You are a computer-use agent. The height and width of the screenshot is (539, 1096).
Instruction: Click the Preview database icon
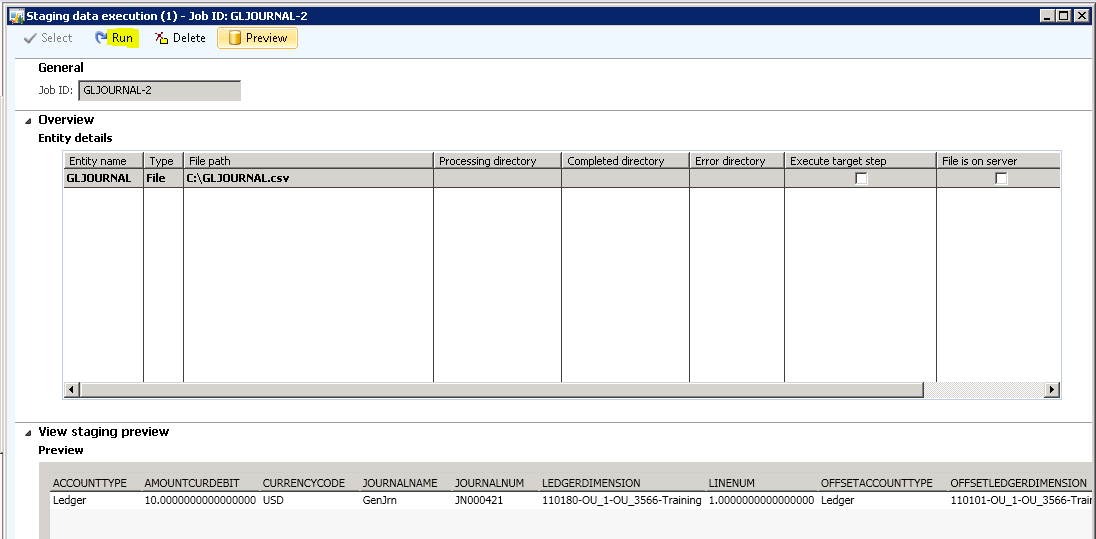click(235, 38)
